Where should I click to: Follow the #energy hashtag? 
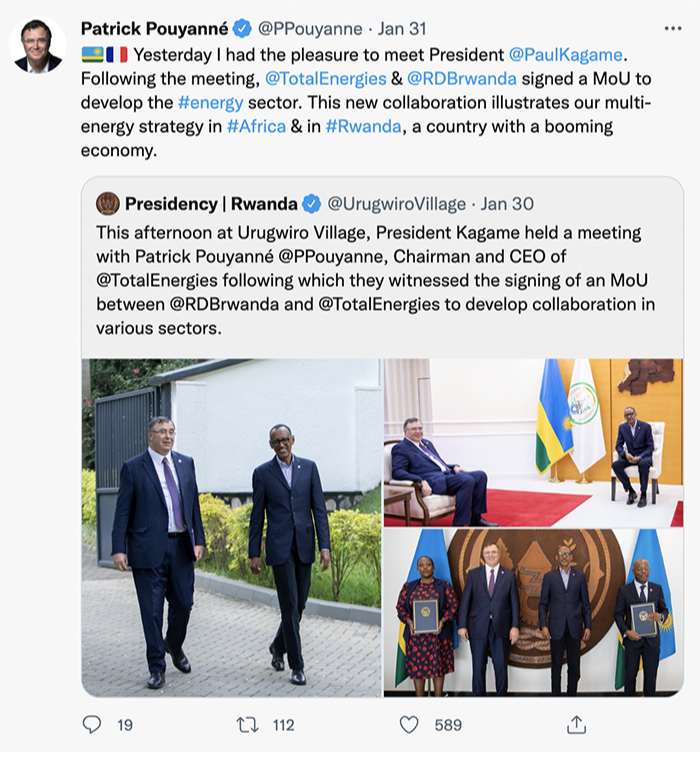point(211,103)
